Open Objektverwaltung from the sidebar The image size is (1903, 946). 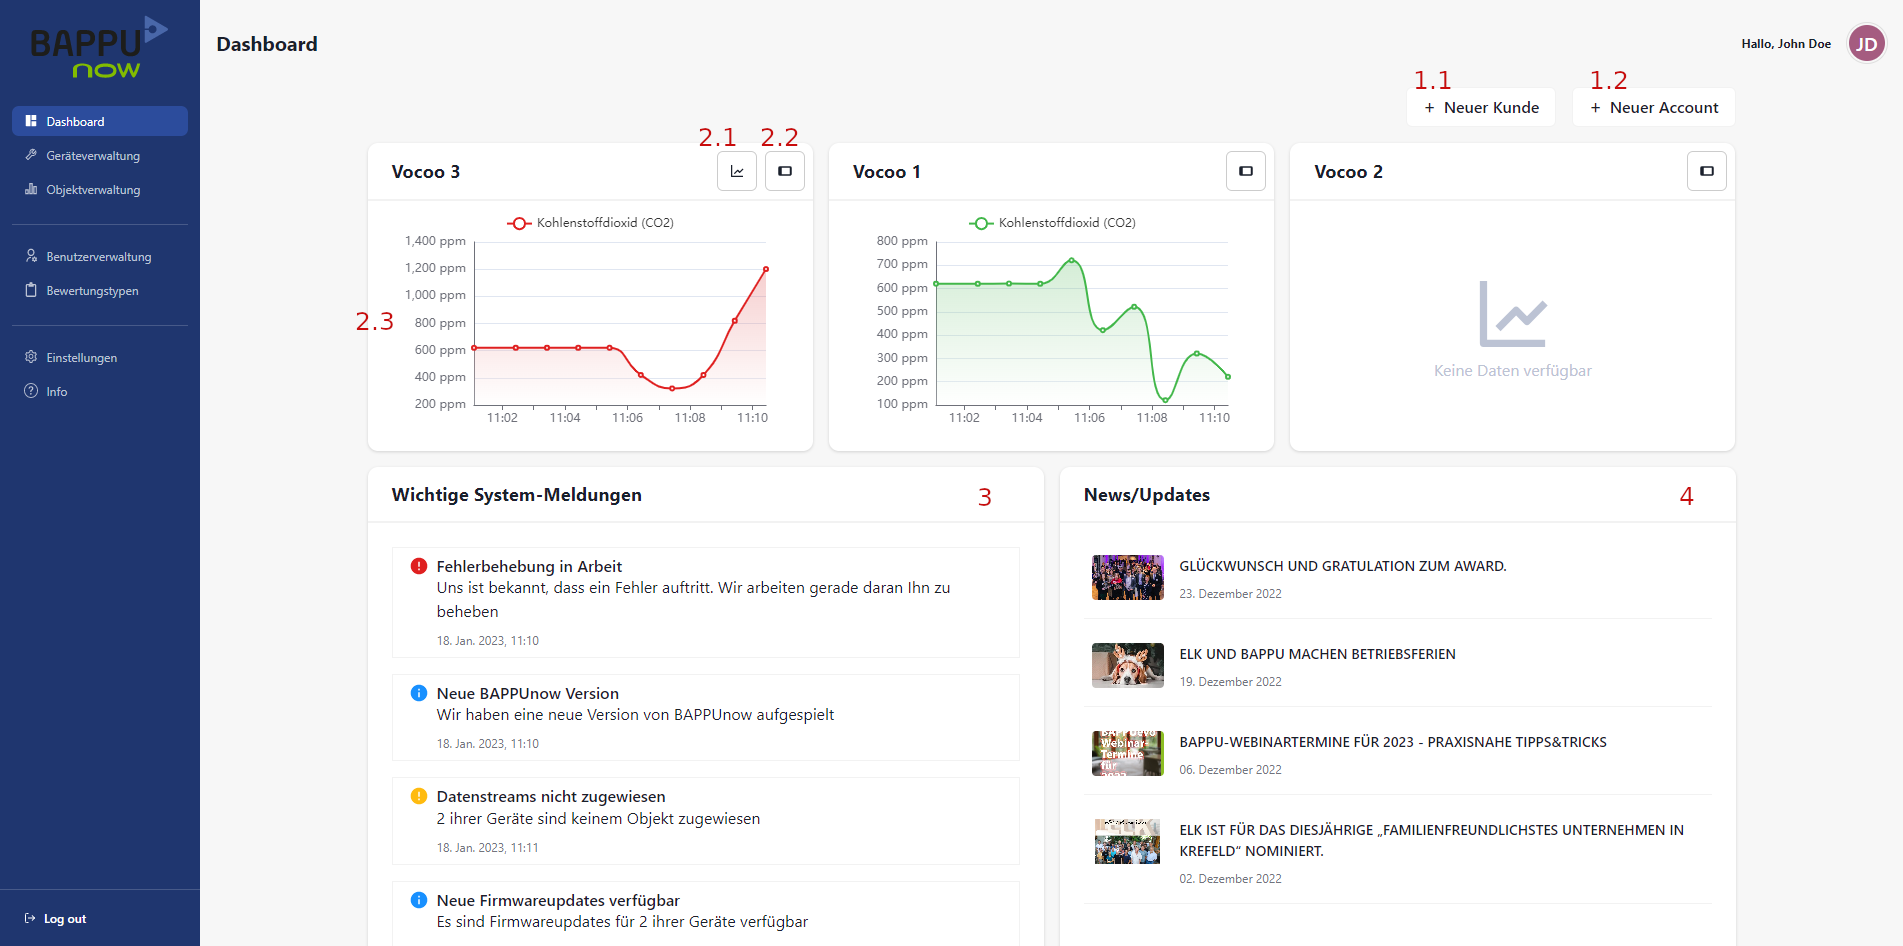coord(100,189)
